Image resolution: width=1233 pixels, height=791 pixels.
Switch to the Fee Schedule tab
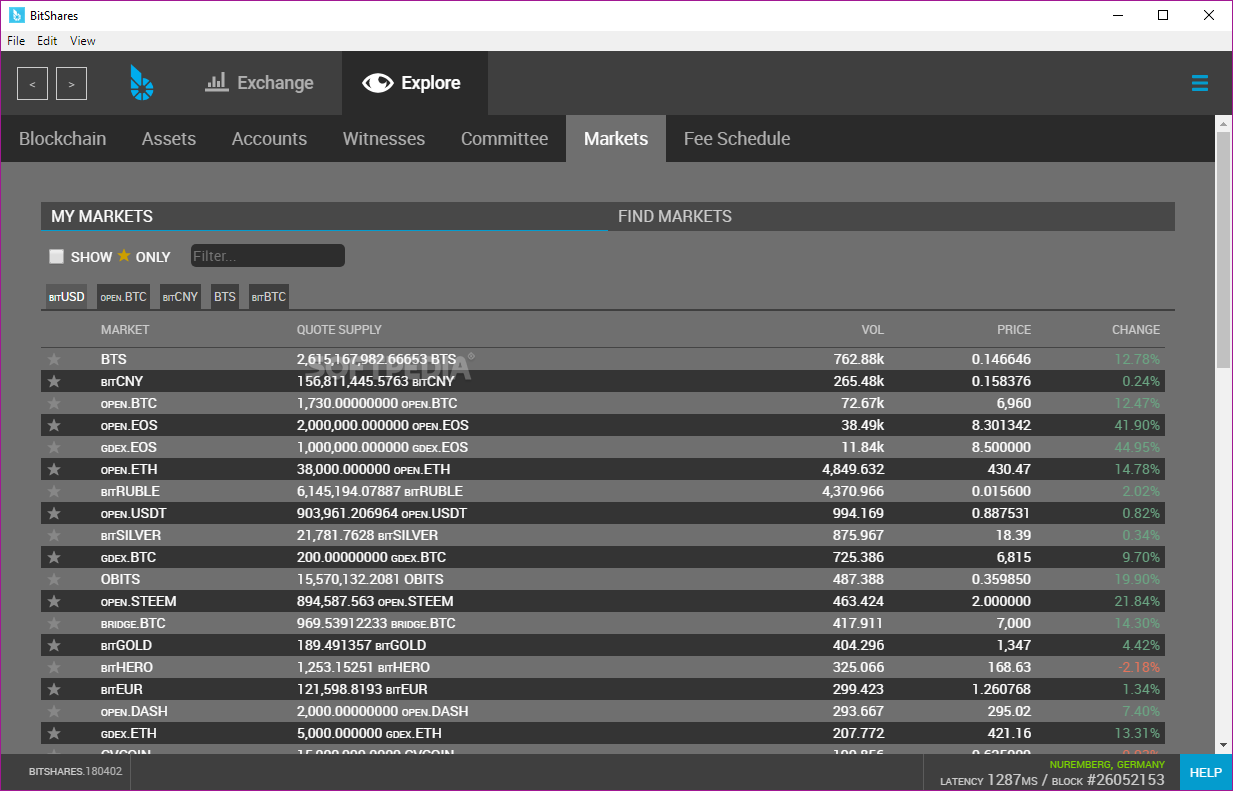[x=737, y=139]
